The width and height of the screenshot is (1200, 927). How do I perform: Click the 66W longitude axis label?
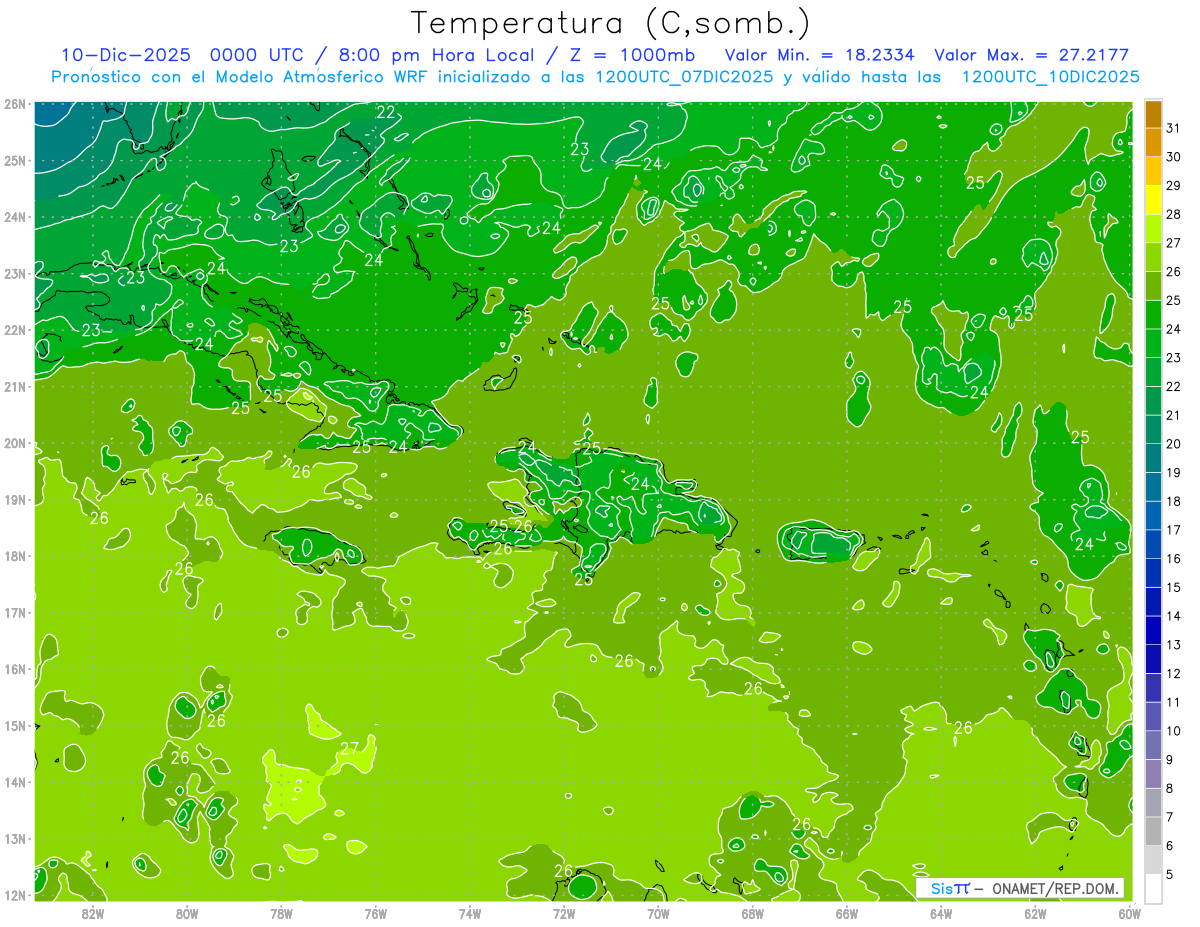tap(846, 913)
